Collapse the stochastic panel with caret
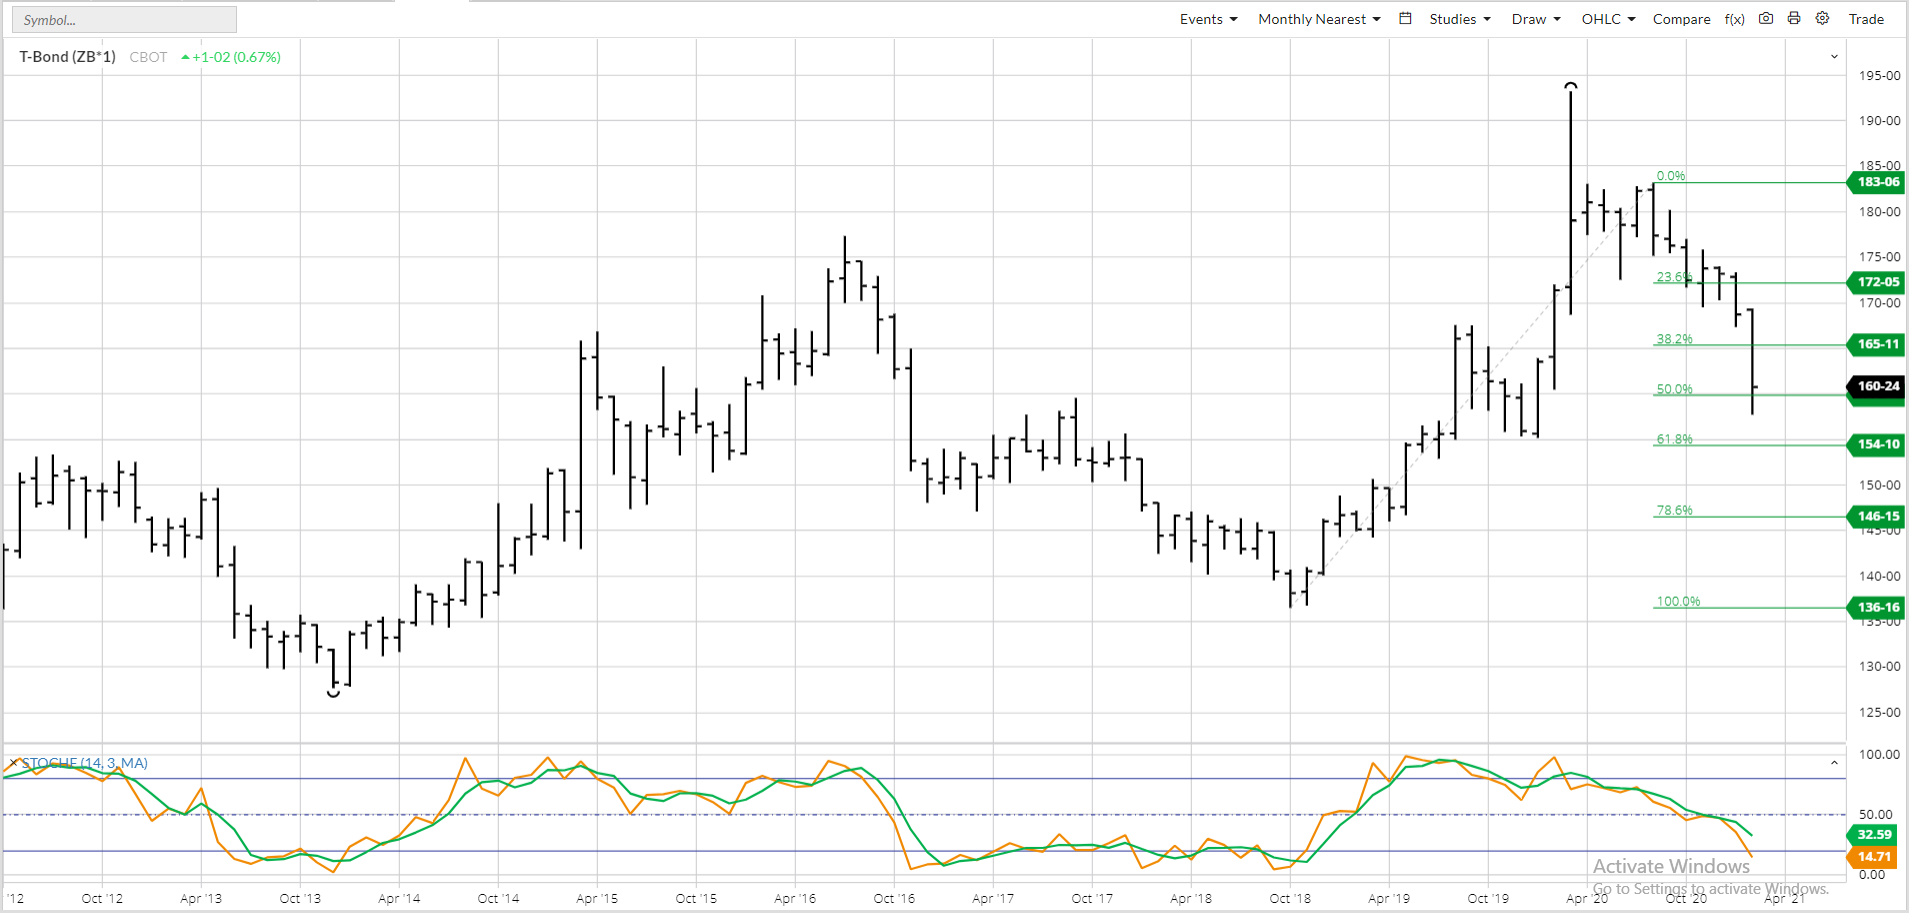The image size is (1909, 913). click(1834, 763)
